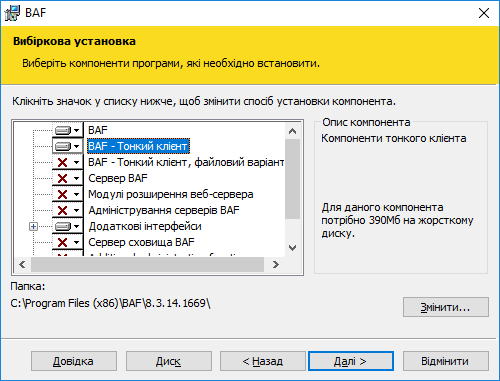500x381 pixels.
Task: Click the horizontal scroll right arrow
Action: tap(275, 265)
